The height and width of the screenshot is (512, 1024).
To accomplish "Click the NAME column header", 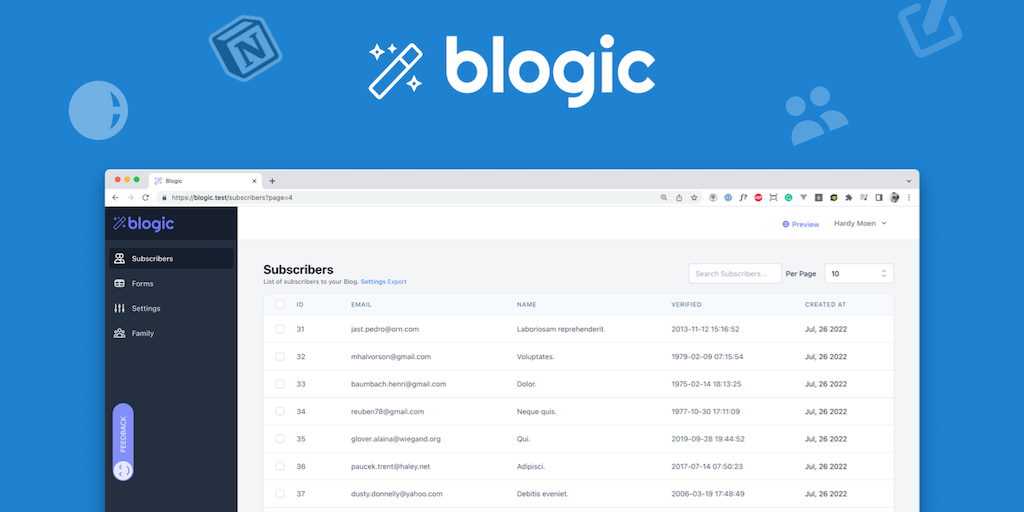I will 526,304.
